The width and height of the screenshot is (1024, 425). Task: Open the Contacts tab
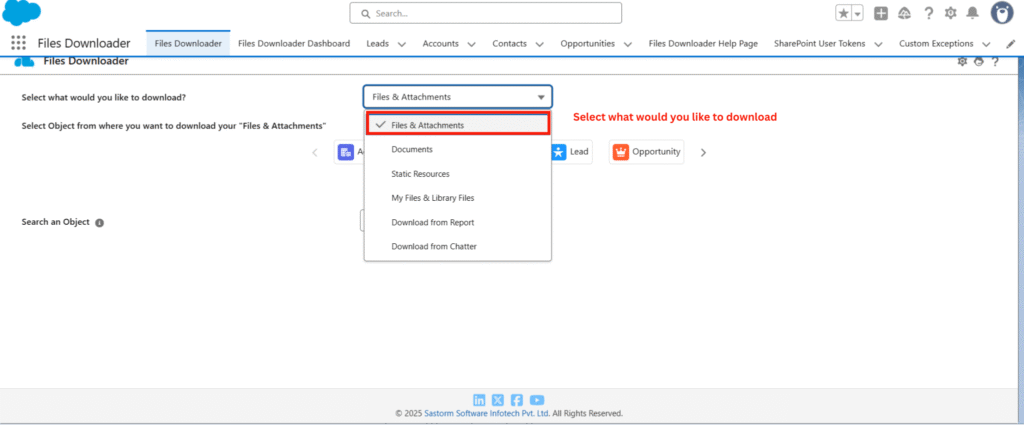[x=509, y=44]
